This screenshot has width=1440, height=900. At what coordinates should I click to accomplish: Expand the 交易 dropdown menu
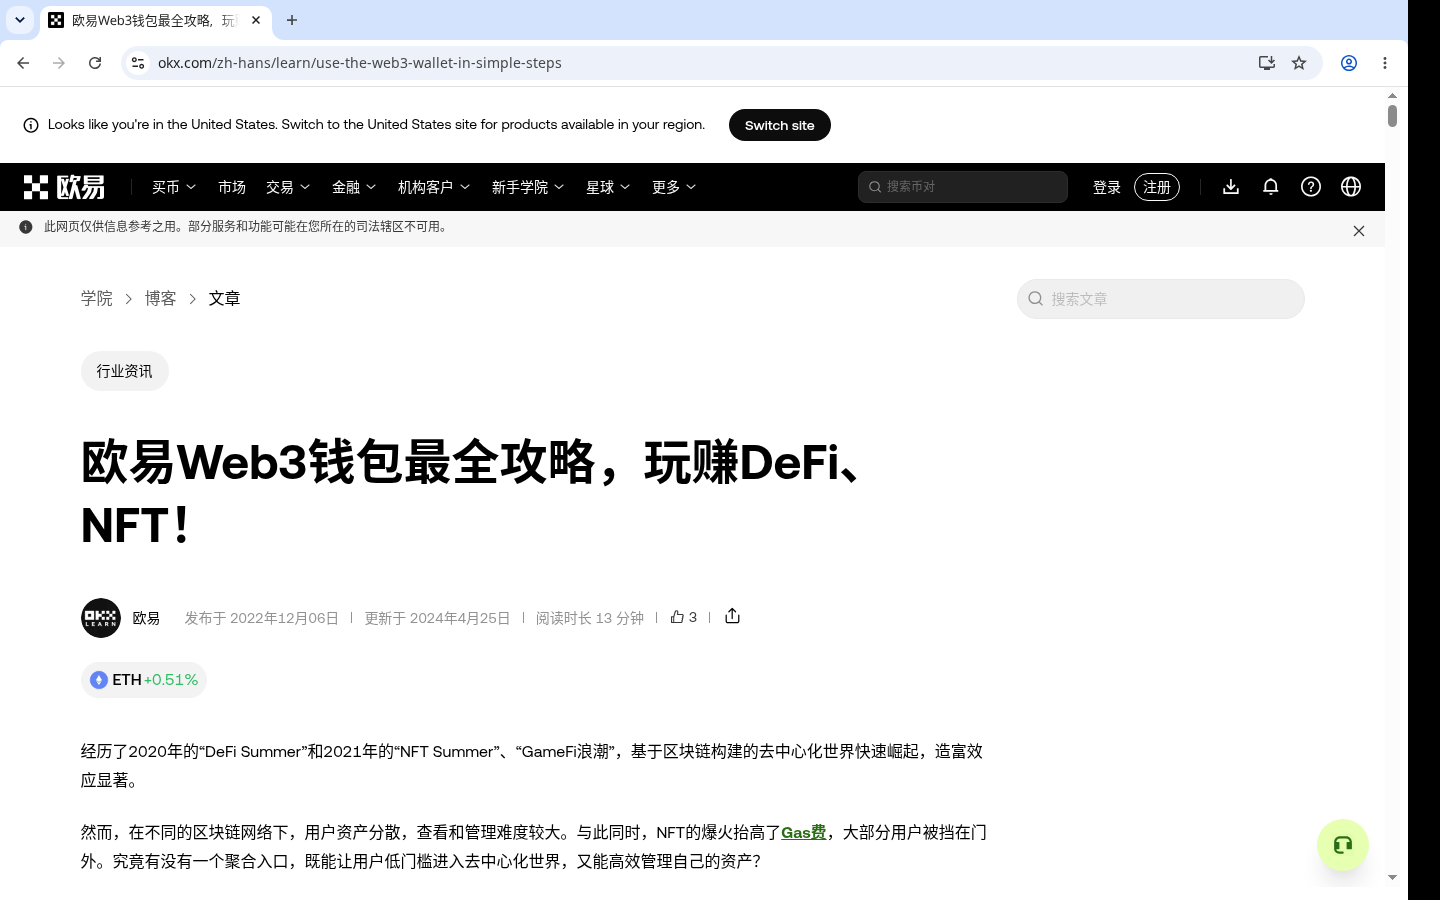(288, 187)
